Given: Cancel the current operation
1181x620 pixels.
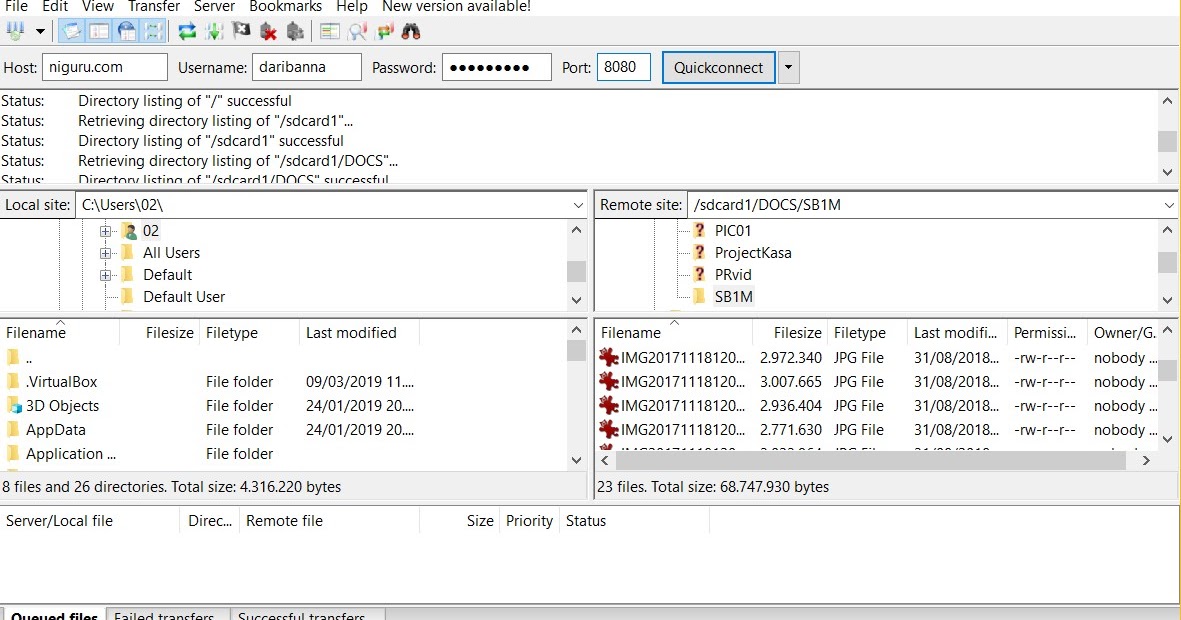Looking at the screenshot, I should pos(240,30).
